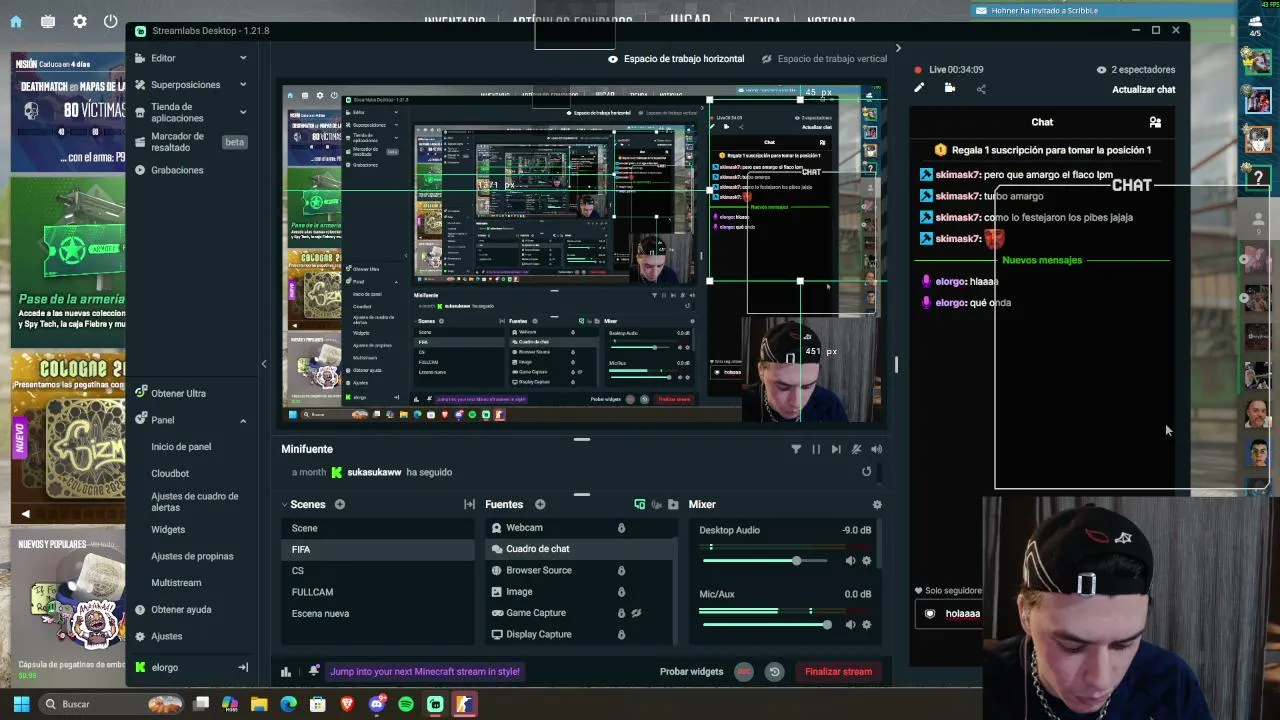Click the elorgo logout arrow icon

coord(243,667)
